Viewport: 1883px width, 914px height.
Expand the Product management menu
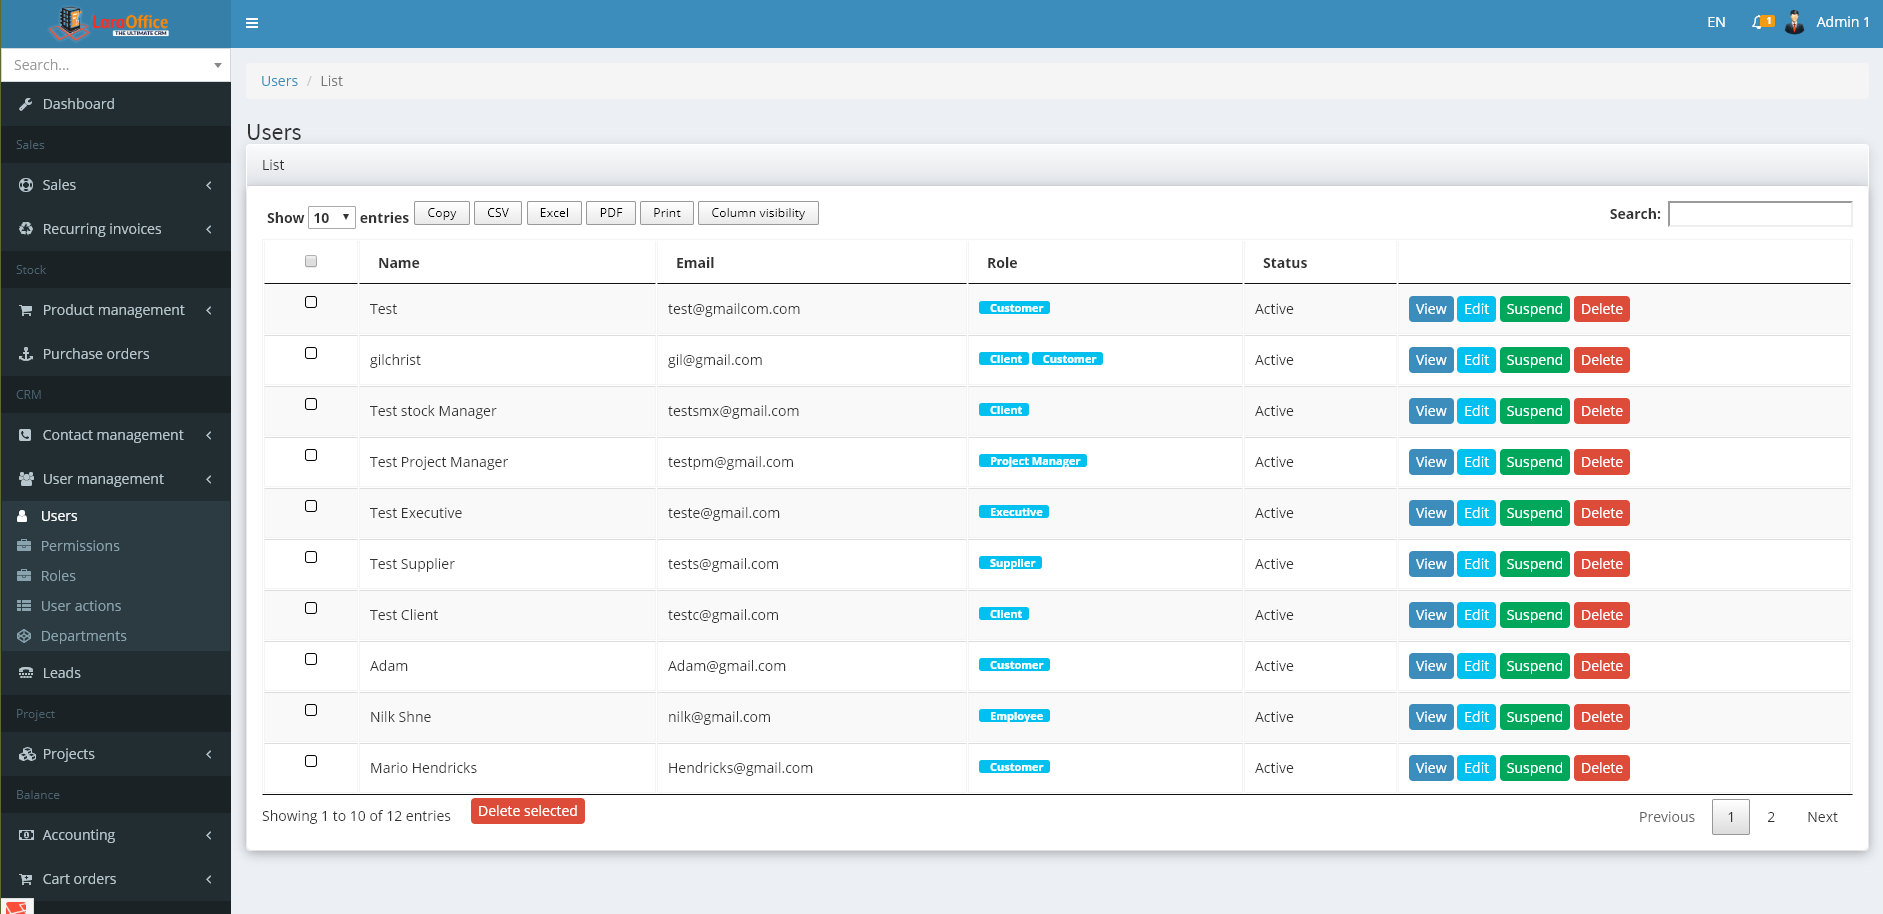(115, 310)
